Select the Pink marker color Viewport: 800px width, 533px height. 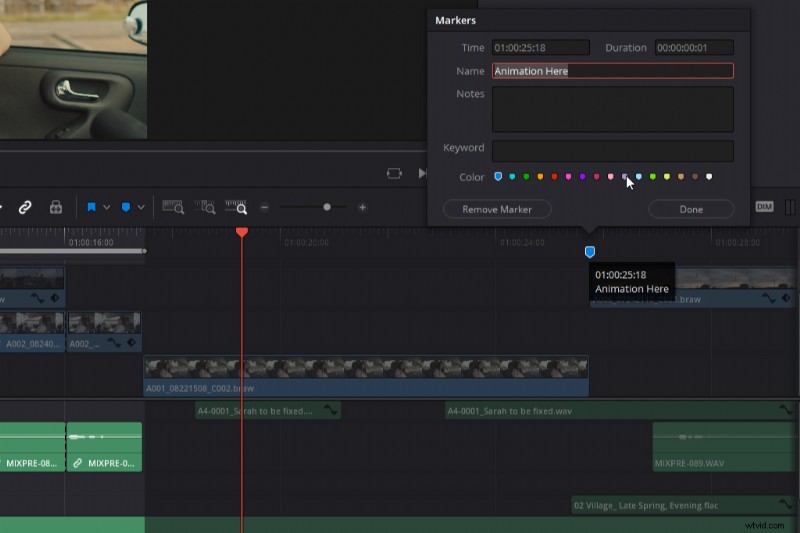(568, 176)
